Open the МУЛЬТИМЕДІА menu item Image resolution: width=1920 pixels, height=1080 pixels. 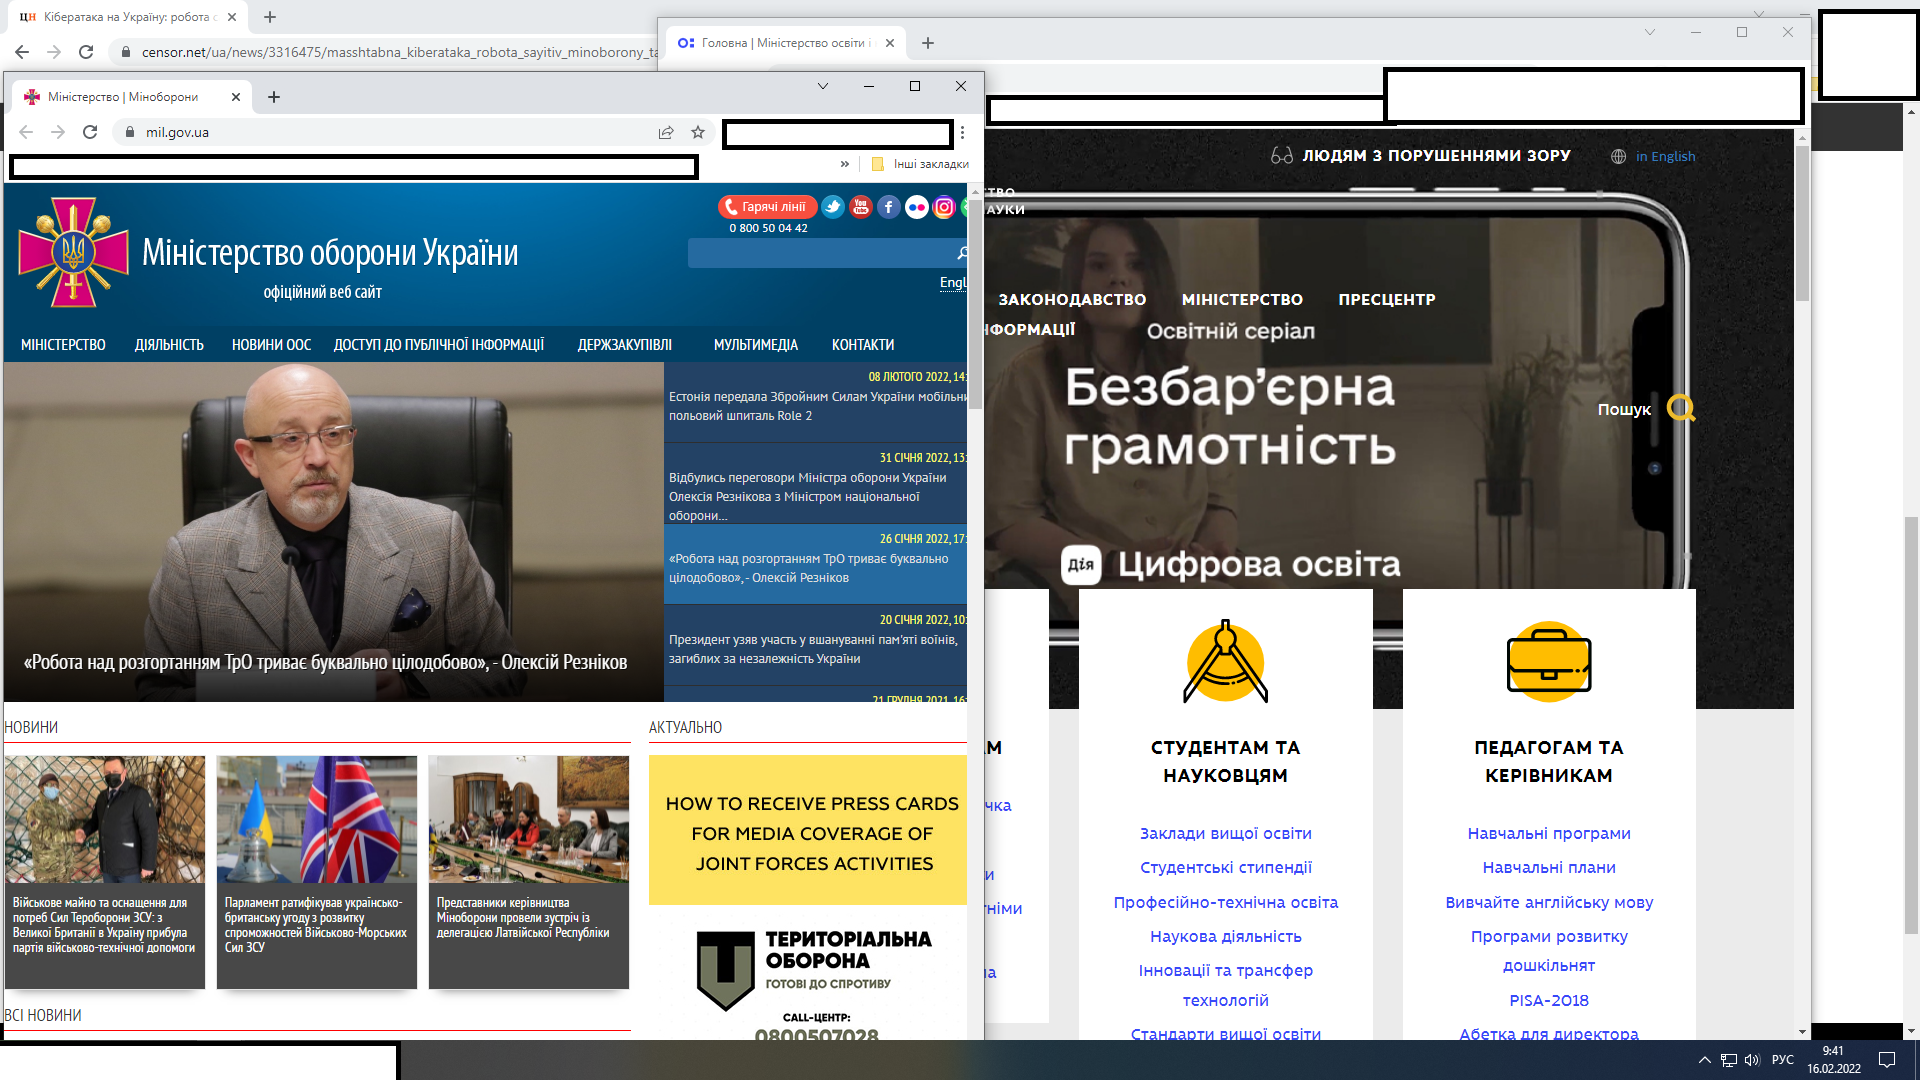point(756,345)
